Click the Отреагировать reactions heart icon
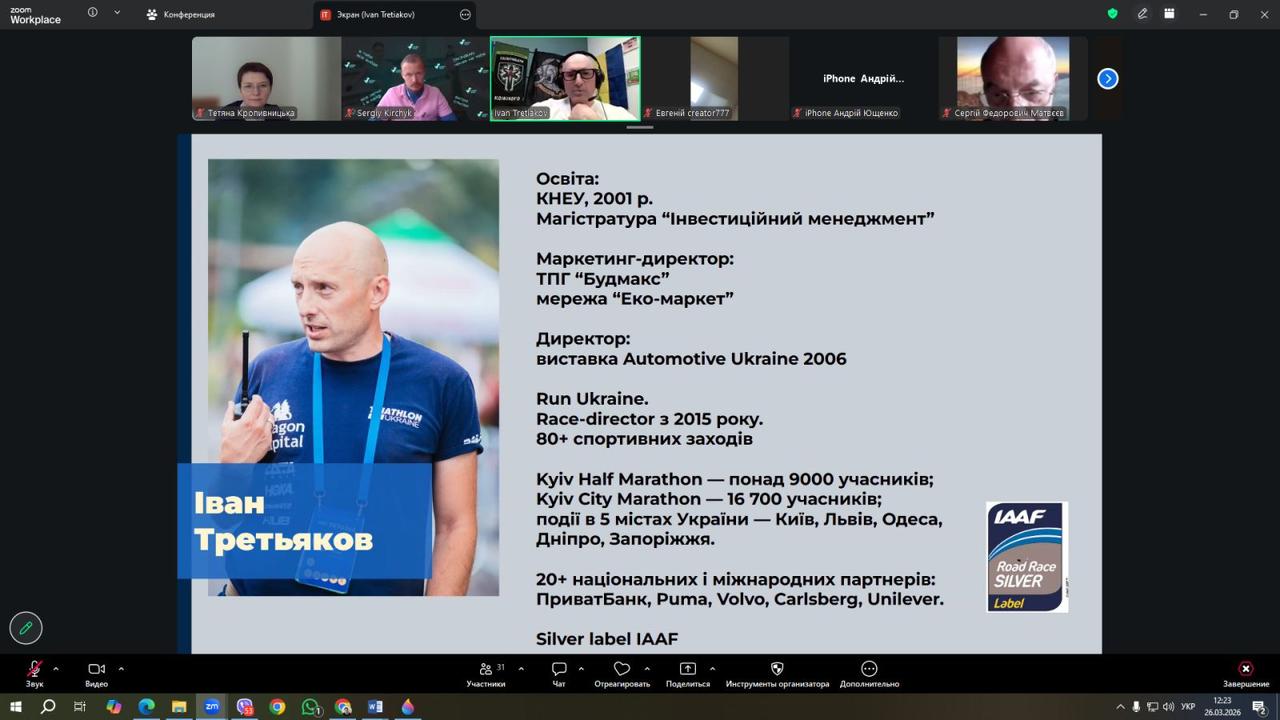The width and height of the screenshot is (1280, 720). click(x=622, y=670)
